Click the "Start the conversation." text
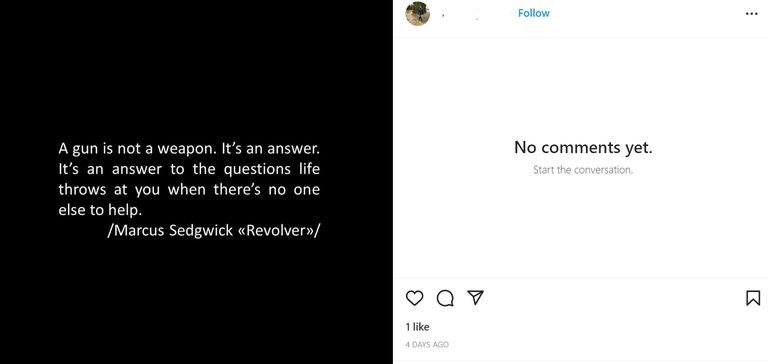 (583, 170)
